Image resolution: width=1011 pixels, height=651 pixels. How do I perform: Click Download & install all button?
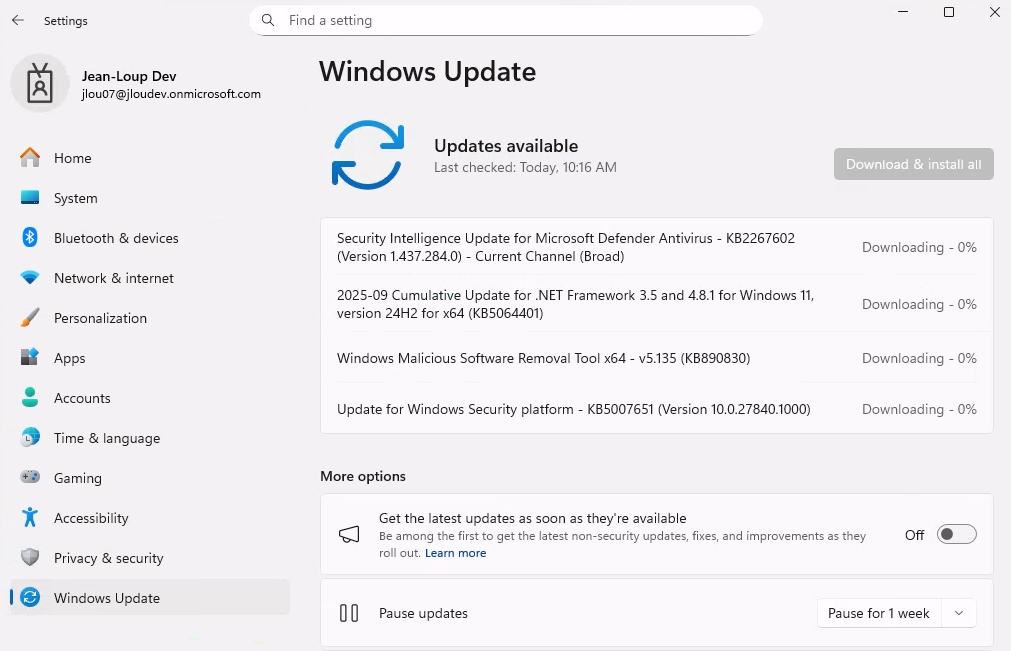[913, 164]
